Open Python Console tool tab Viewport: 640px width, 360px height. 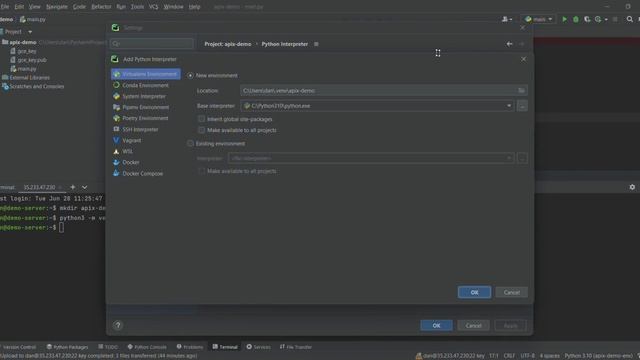(147, 347)
